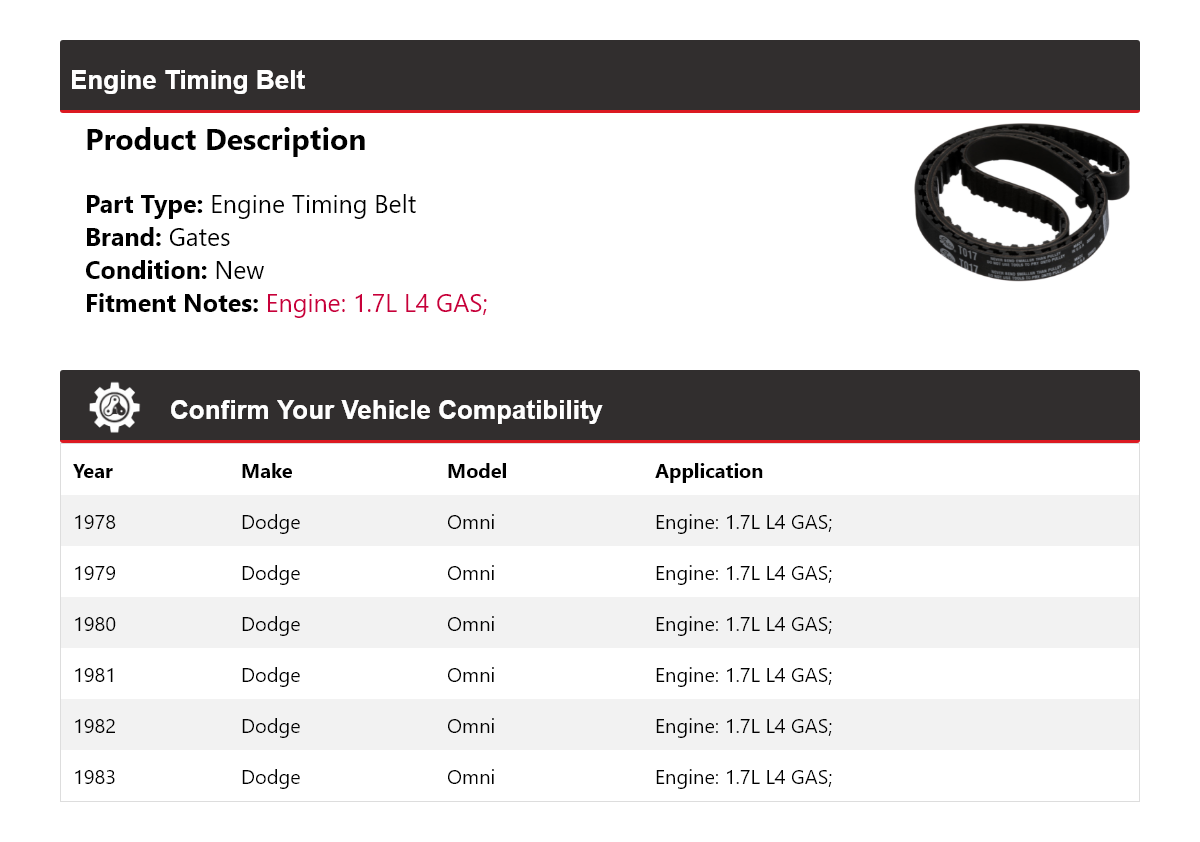Select the 1982 Dodge Omni row
This screenshot has width=1200, height=842.
click(x=600, y=726)
